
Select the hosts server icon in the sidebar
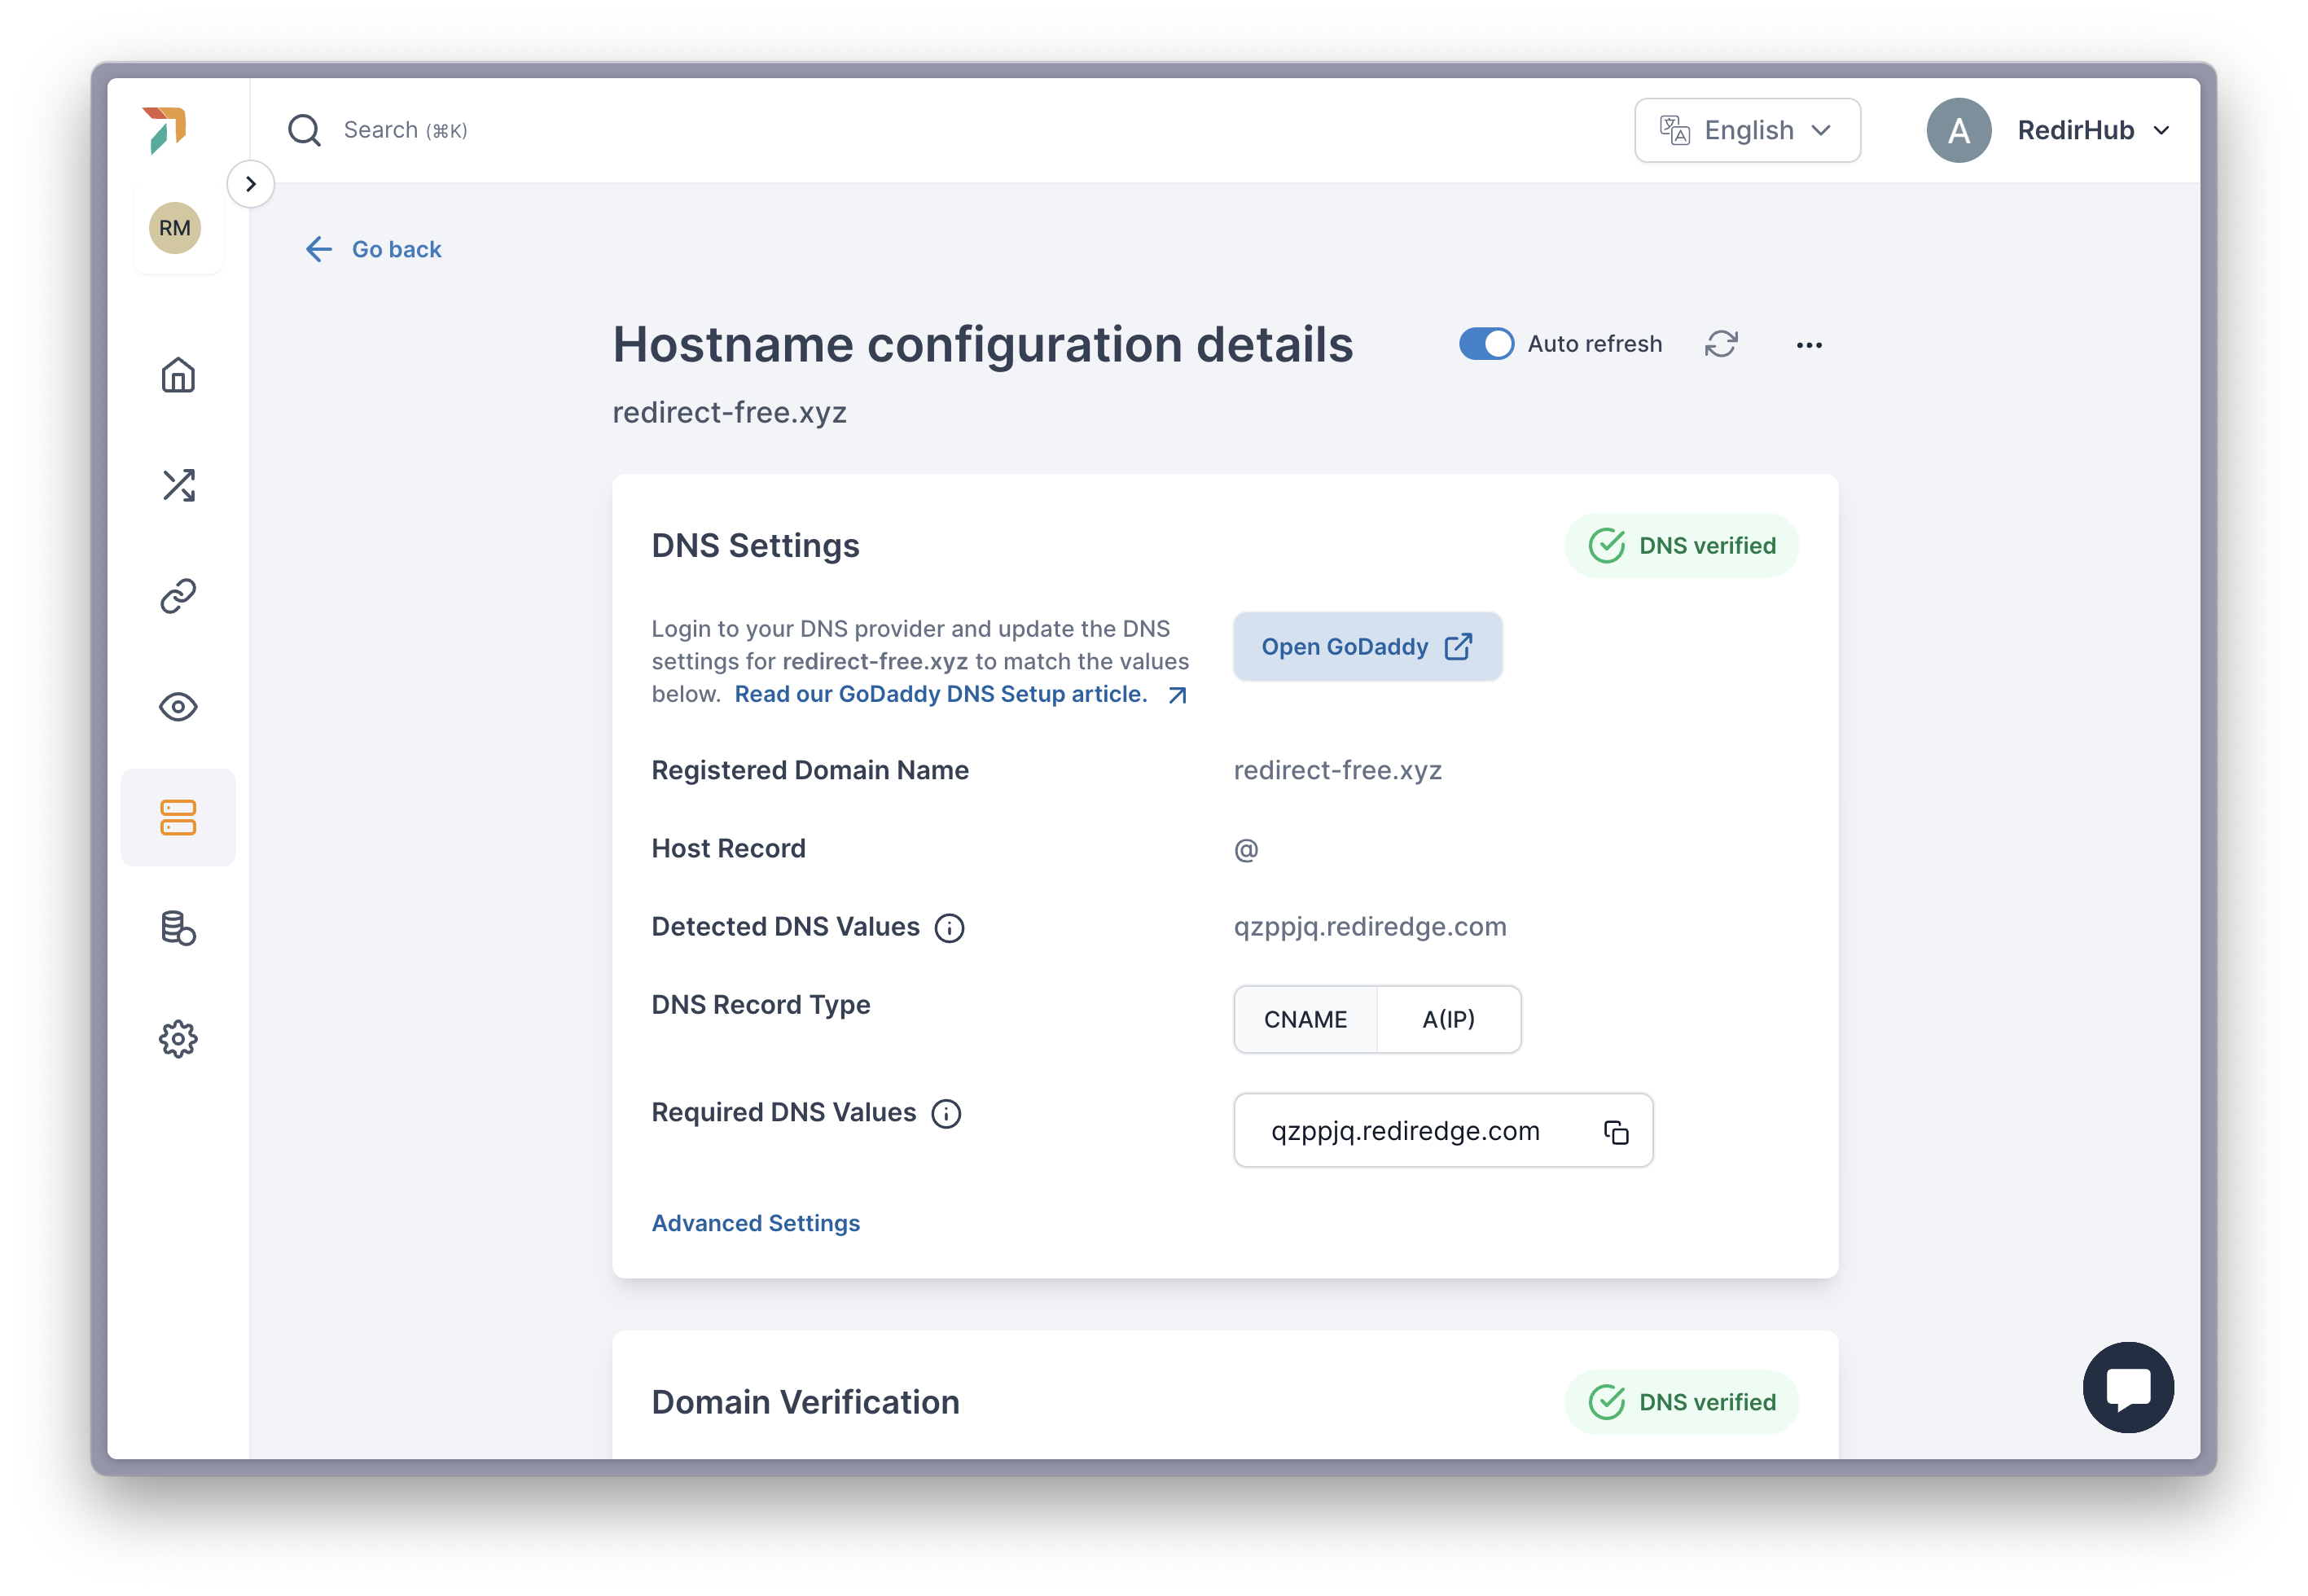[178, 817]
